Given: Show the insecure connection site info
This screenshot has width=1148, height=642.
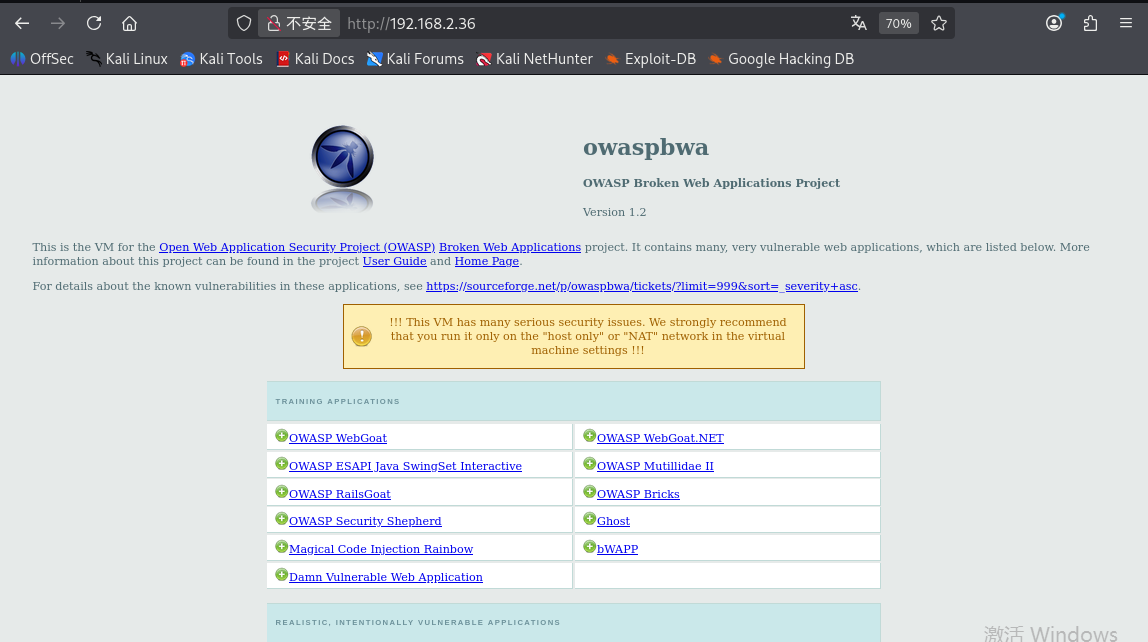Looking at the screenshot, I should coord(299,23).
